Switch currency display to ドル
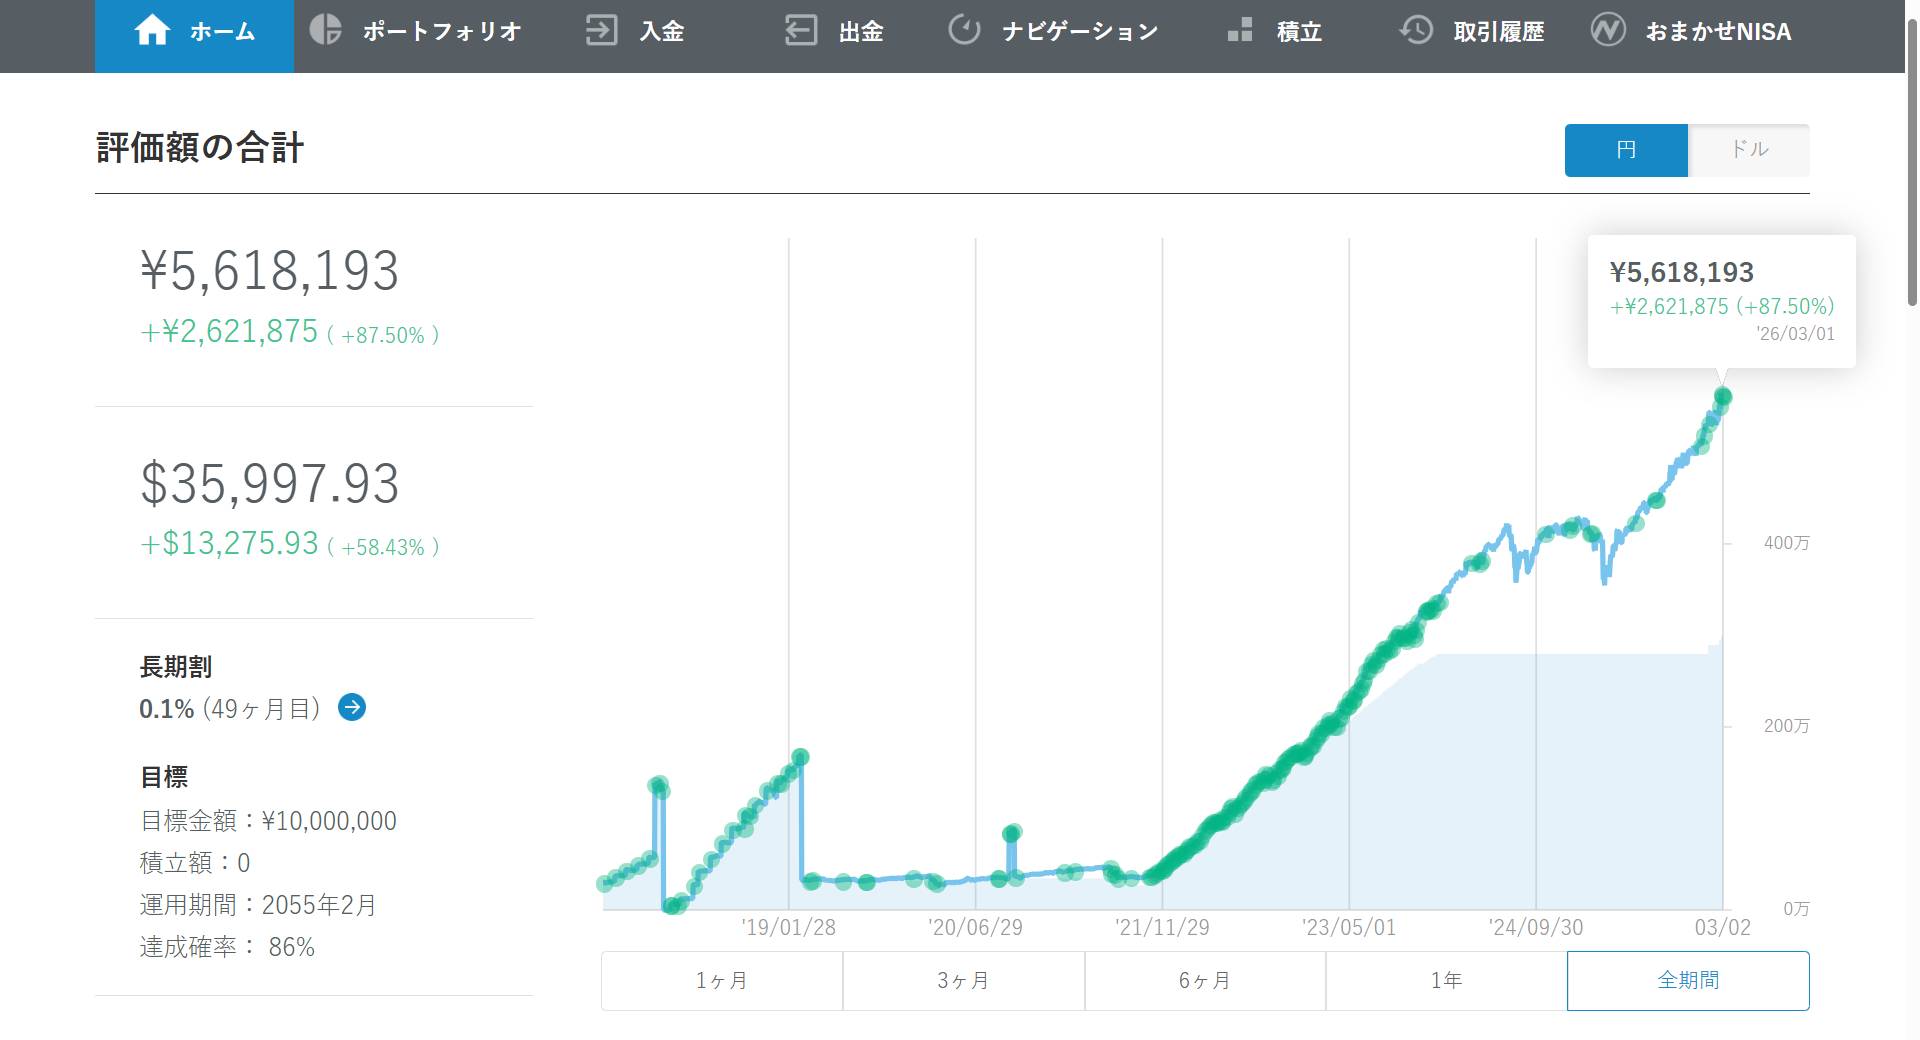The height and width of the screenshot is (1040, 1920). [x=1749, y=150]
